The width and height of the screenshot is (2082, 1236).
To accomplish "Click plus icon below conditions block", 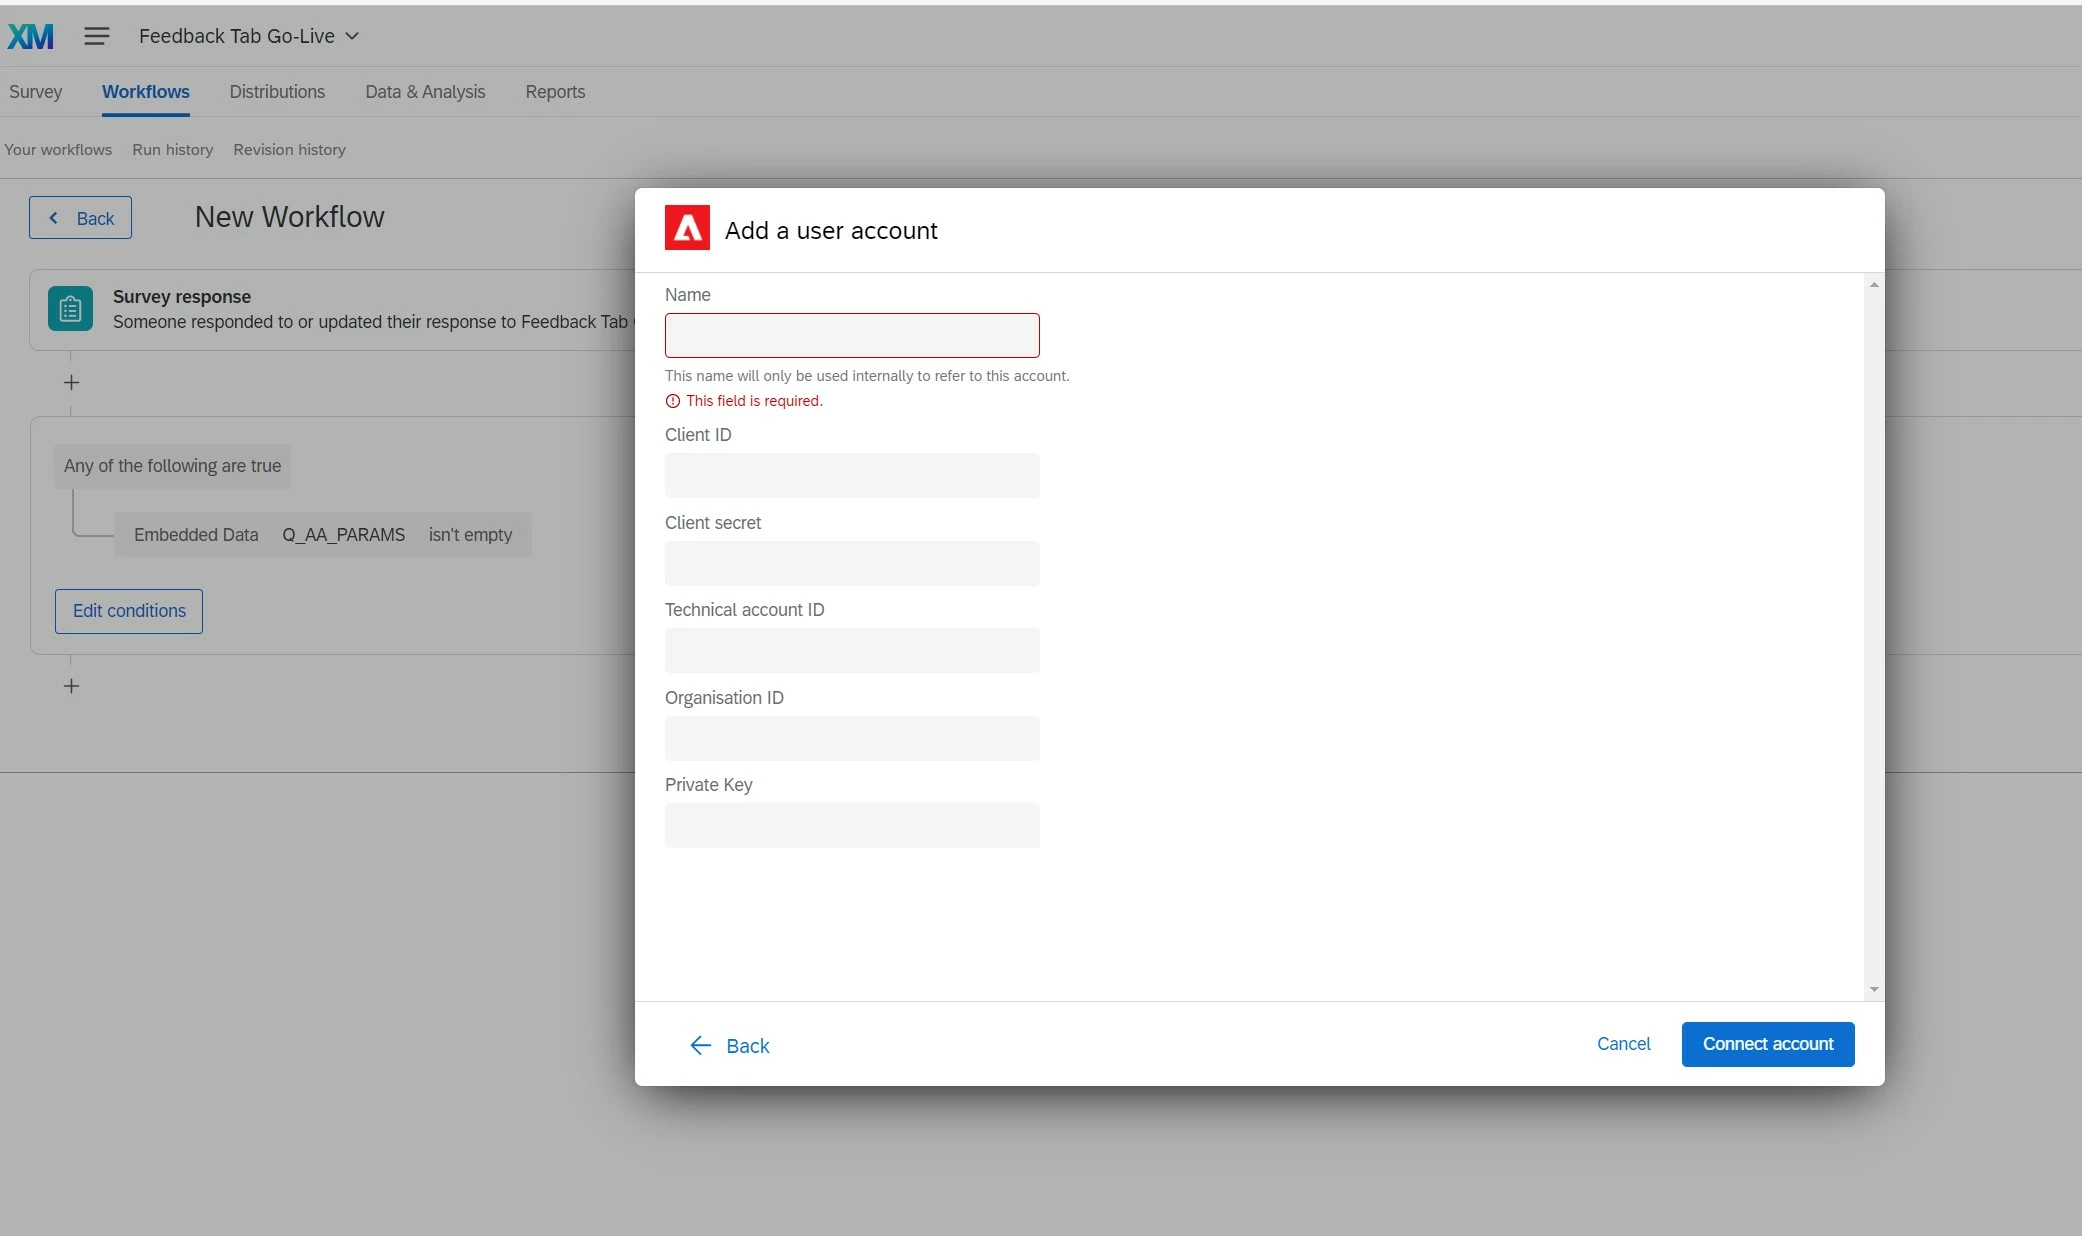I will pyautogui.click(x=71, y=686).
